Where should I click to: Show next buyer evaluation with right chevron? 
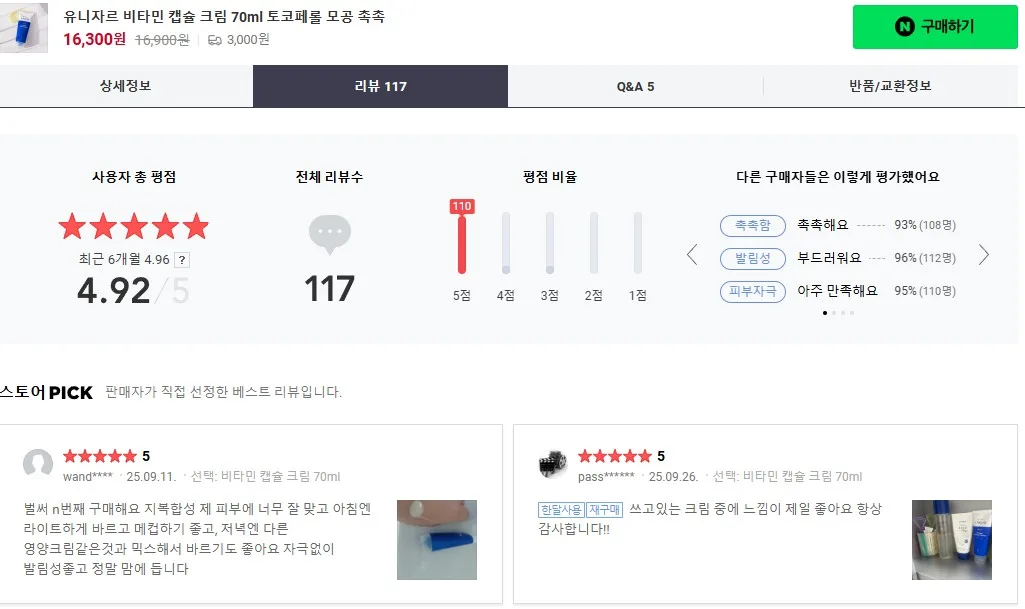[x=983, y=255]
